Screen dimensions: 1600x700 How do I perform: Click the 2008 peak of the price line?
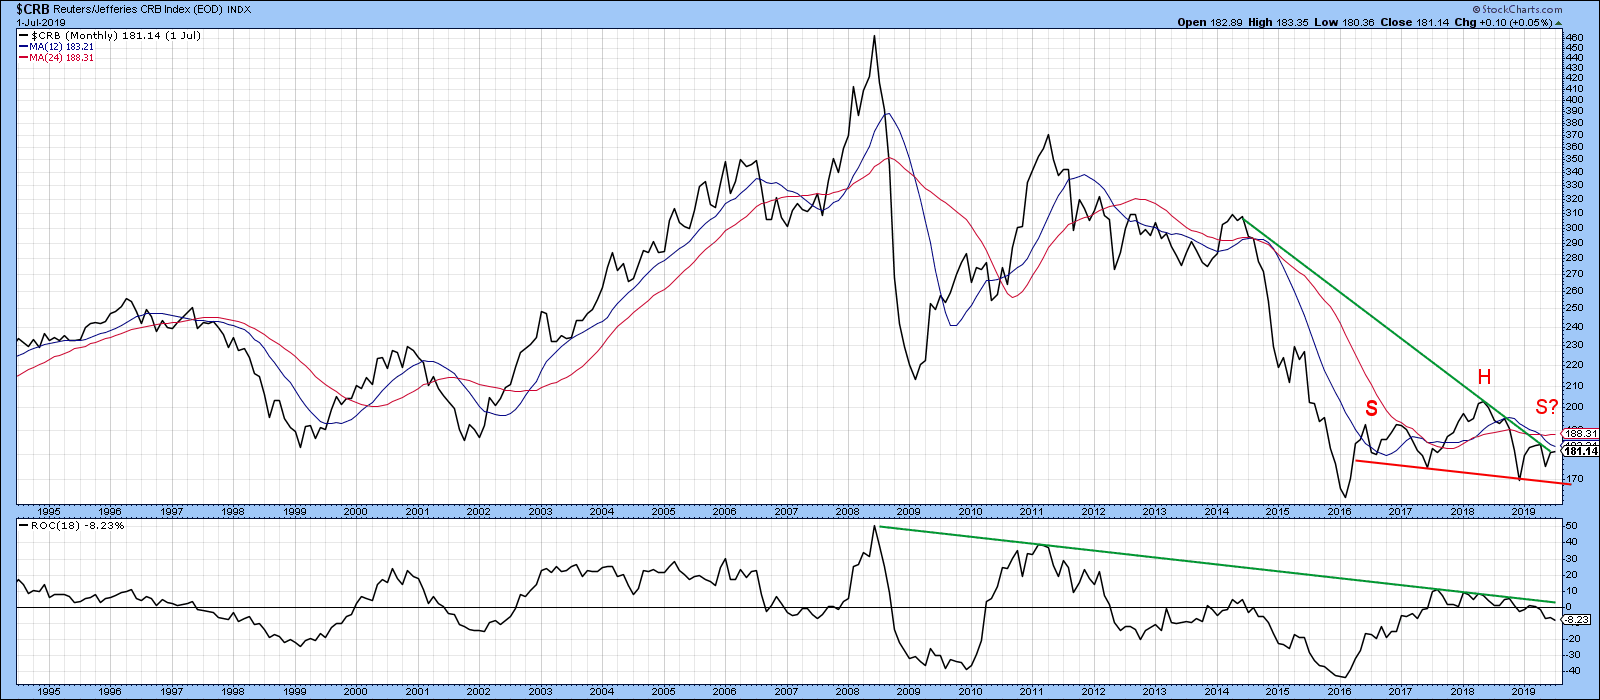[874, 37]
